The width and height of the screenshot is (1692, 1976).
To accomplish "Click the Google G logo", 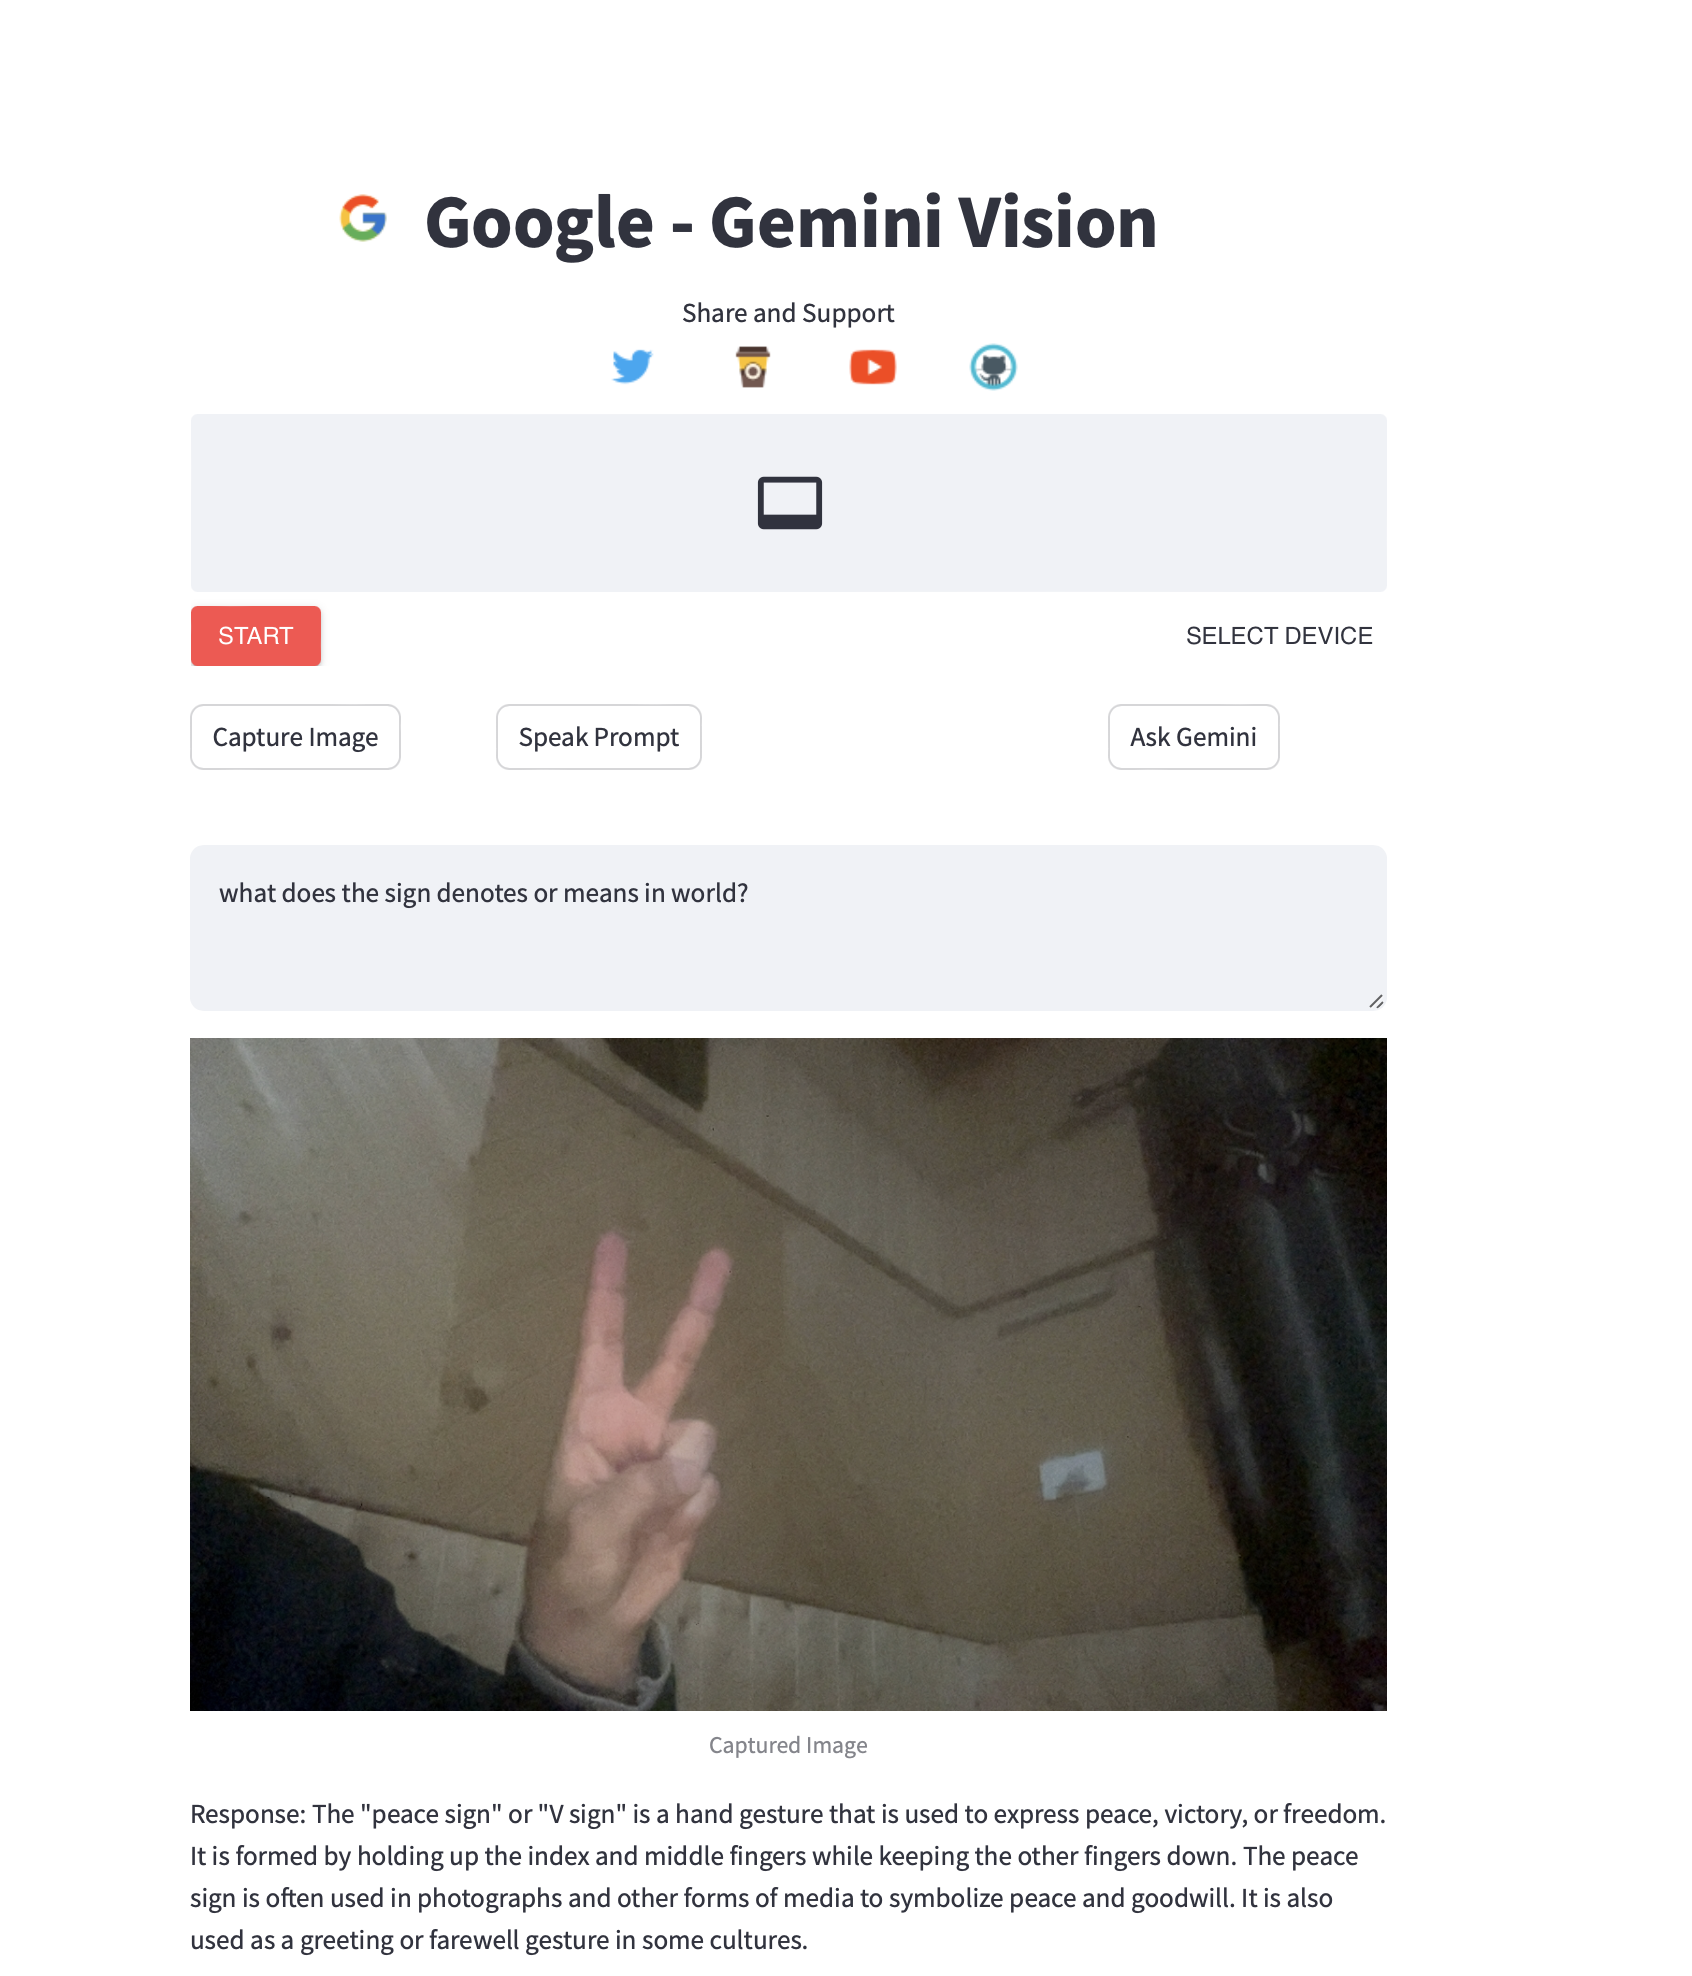I will click(363, 218).
